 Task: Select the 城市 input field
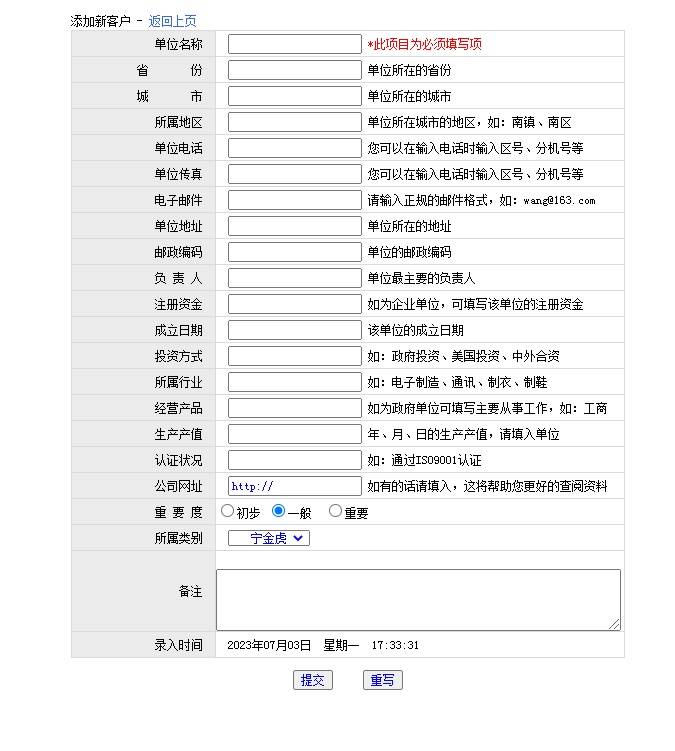pyautogui.click(x=295, y=96)
